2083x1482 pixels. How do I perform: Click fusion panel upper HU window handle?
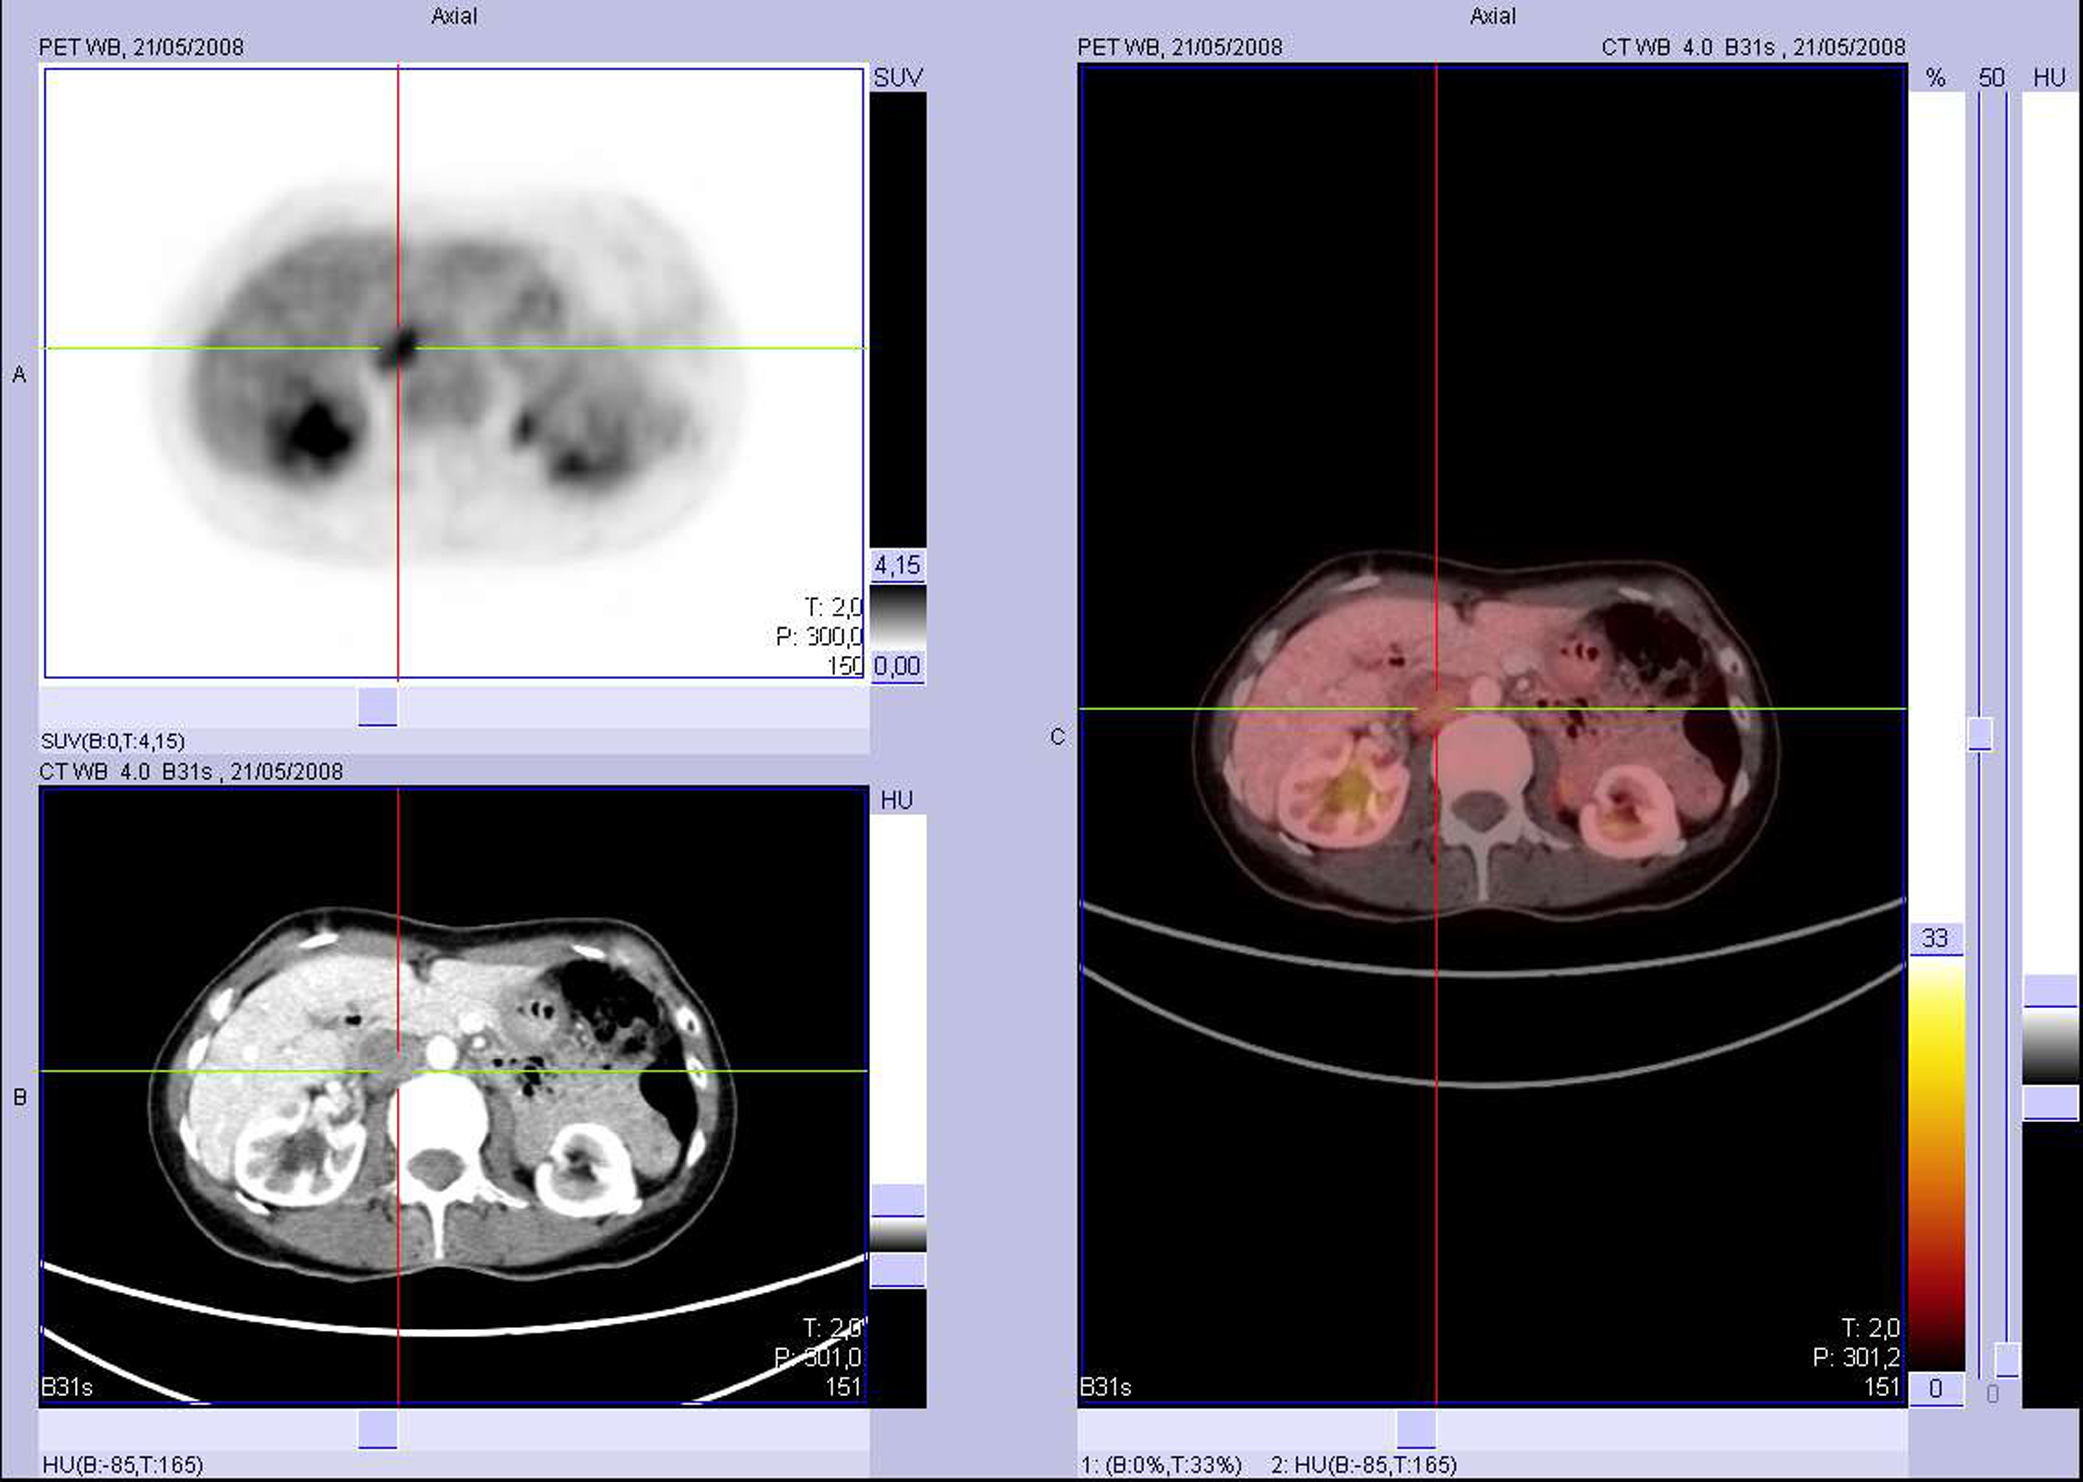2050,991
